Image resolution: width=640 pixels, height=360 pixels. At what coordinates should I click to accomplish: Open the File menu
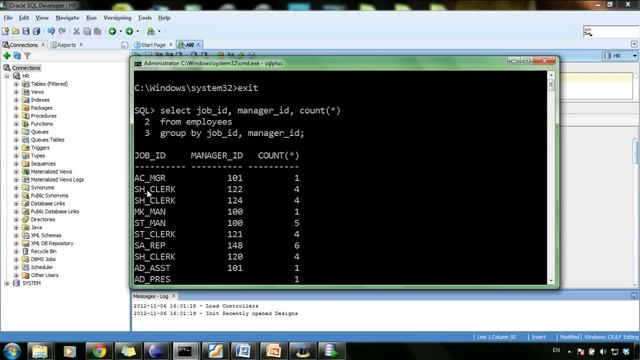coord(8,18)
